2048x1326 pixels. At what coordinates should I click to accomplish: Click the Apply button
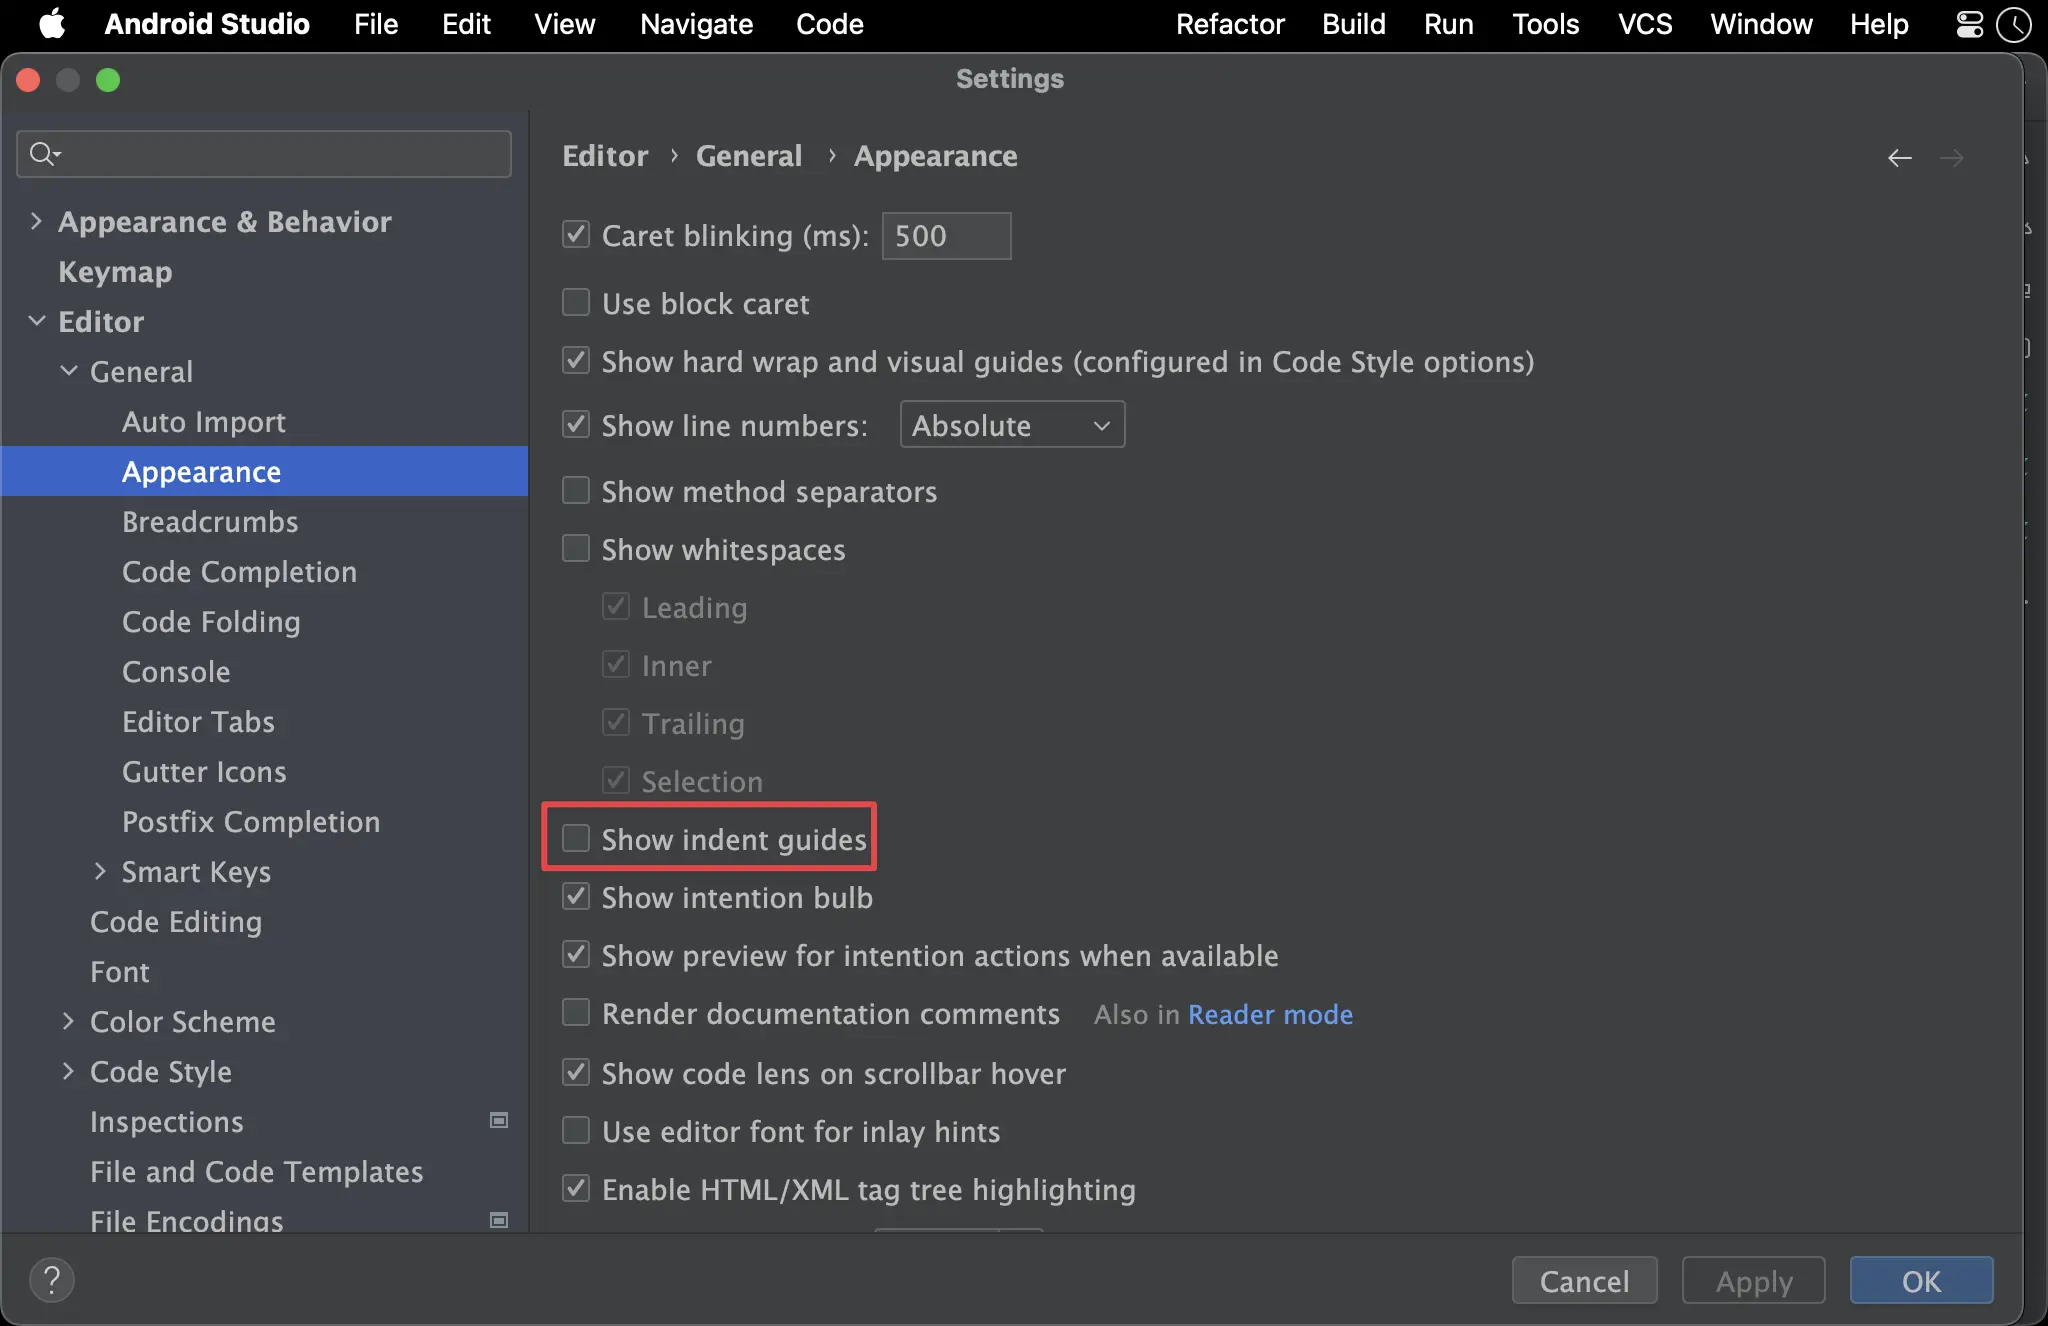(1754, 1280)
